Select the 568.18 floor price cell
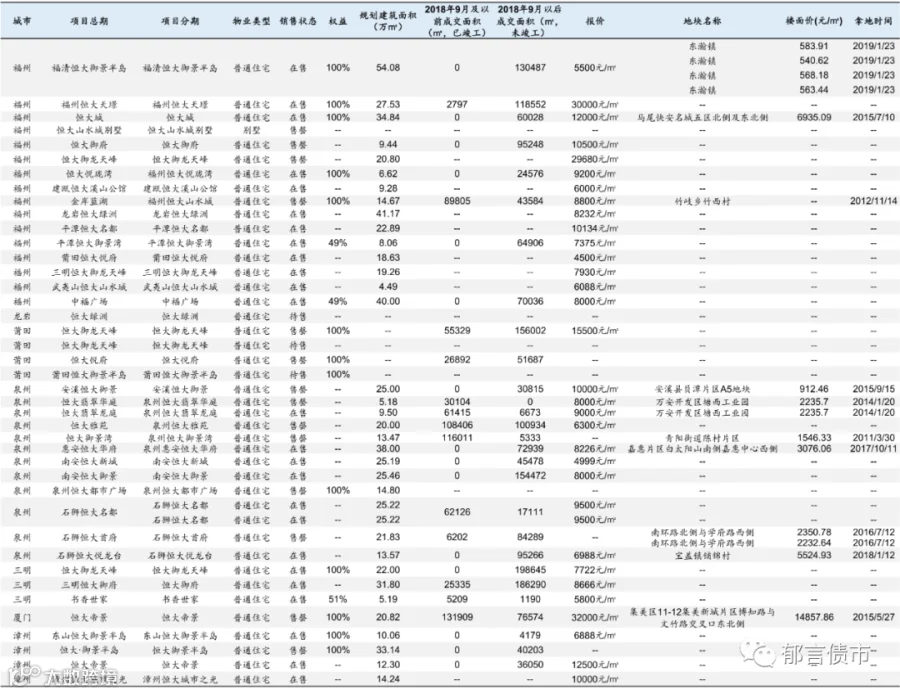The image size is (900, 694). click(814, 75)
